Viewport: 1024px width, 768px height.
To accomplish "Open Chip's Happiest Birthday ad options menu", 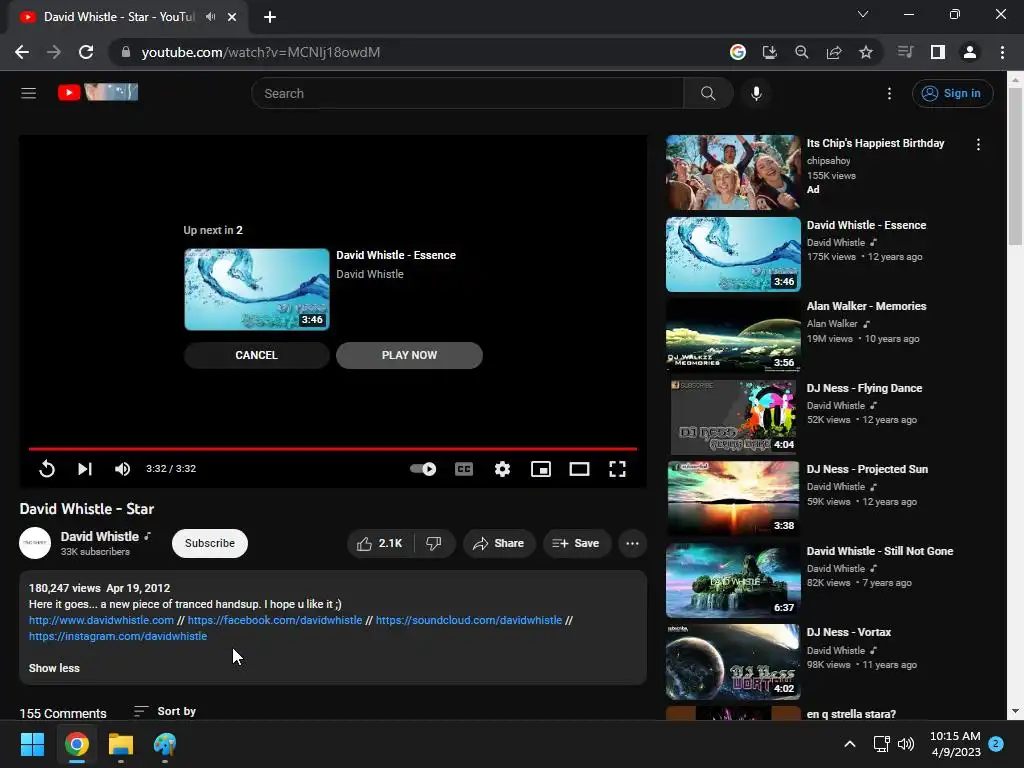I will tap(978, 144).
